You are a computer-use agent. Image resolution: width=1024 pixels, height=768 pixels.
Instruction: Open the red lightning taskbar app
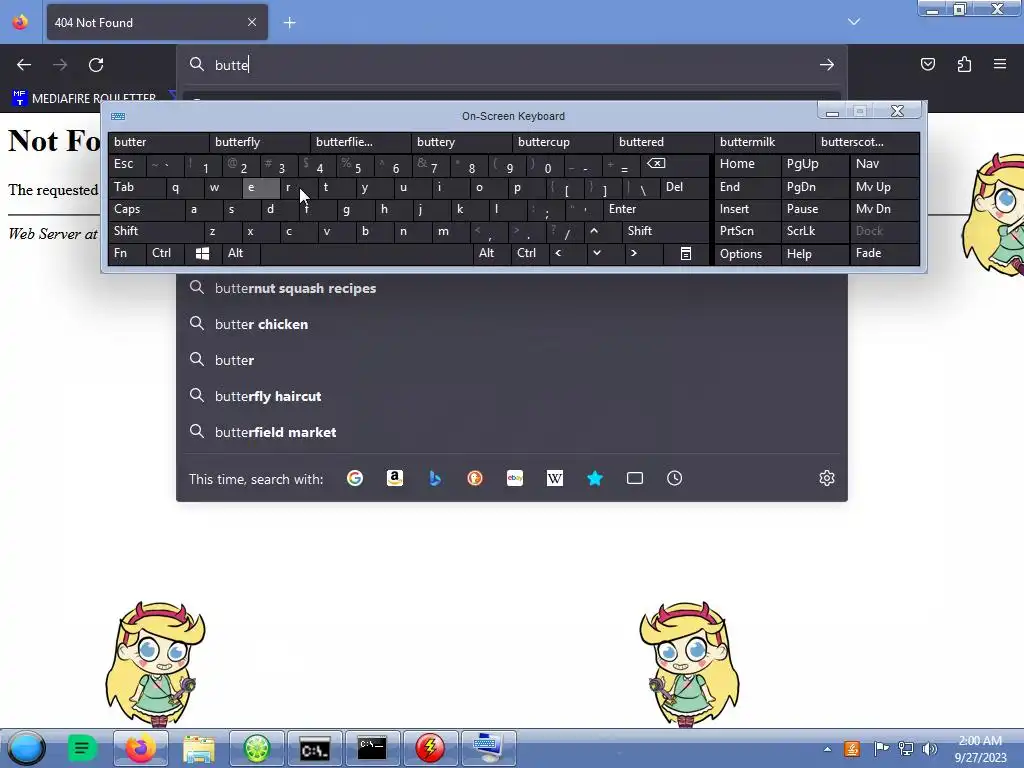point(430,748)
